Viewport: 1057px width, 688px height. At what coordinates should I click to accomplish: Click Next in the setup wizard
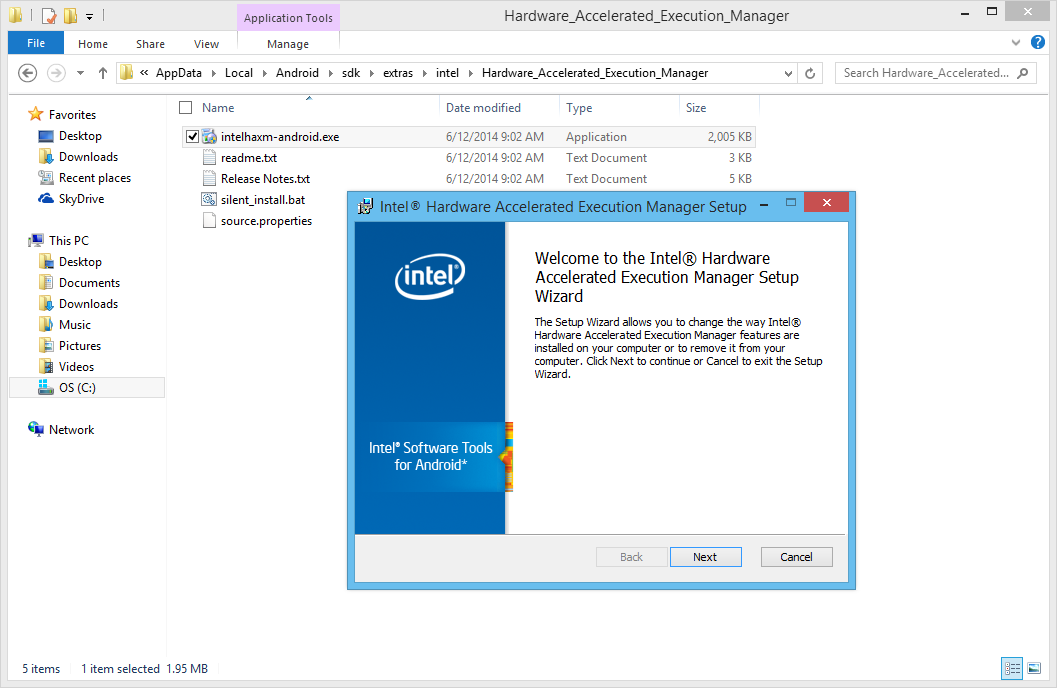(705, 557)
